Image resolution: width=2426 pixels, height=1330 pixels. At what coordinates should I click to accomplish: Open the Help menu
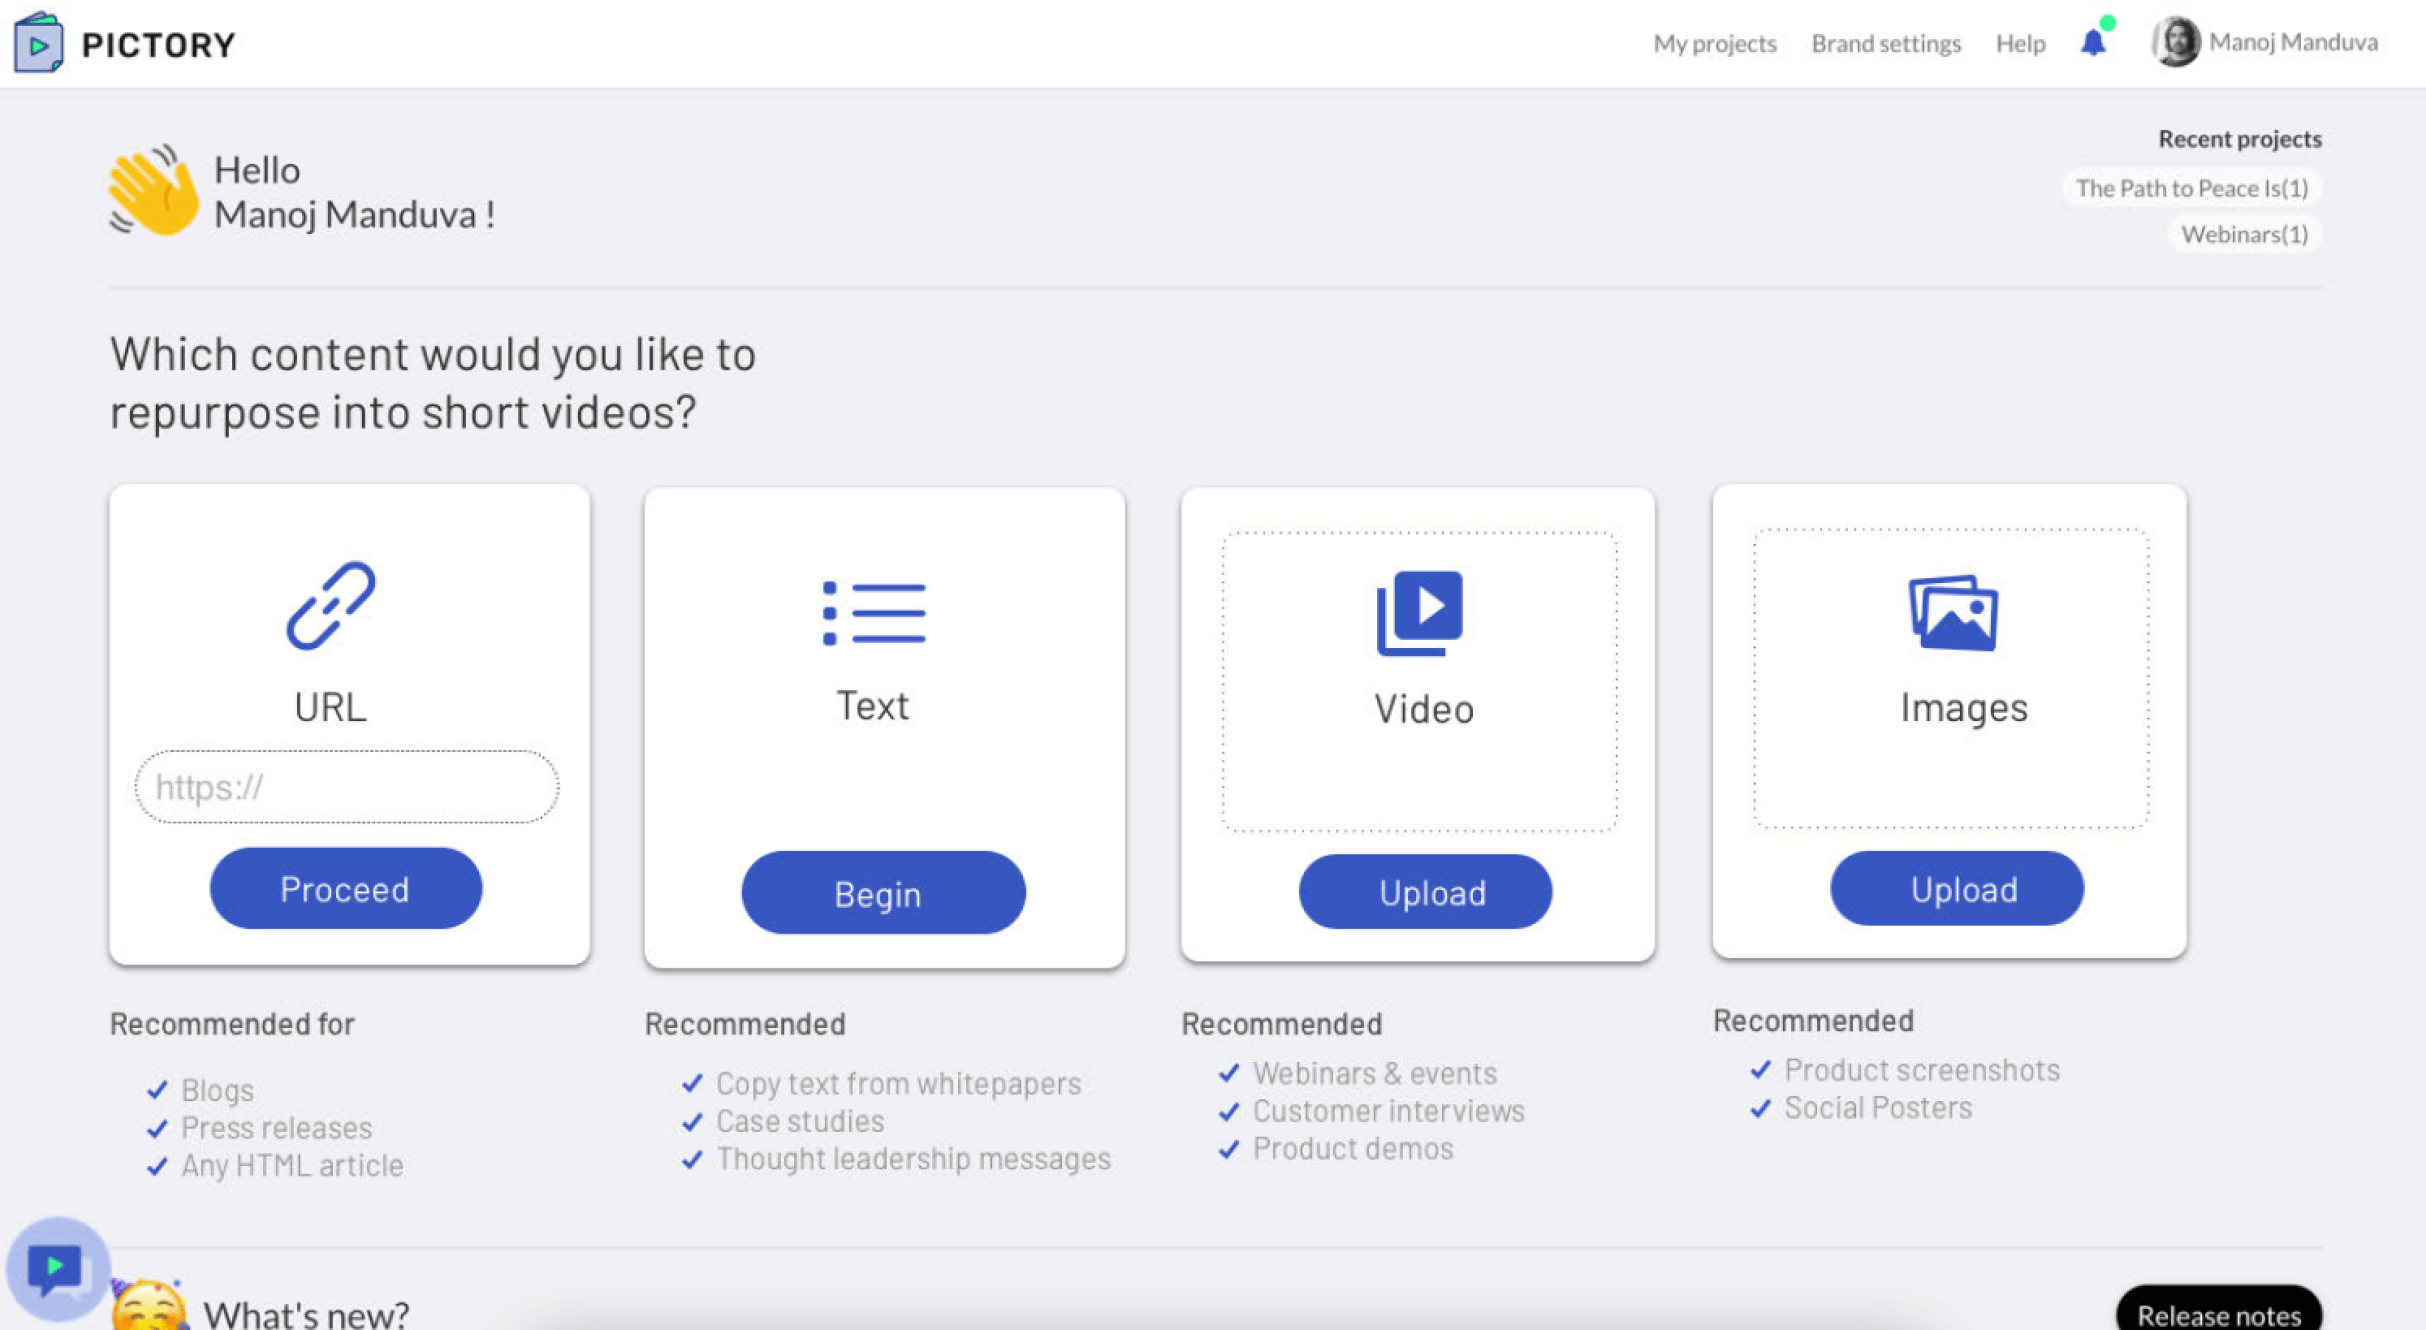2020,43
